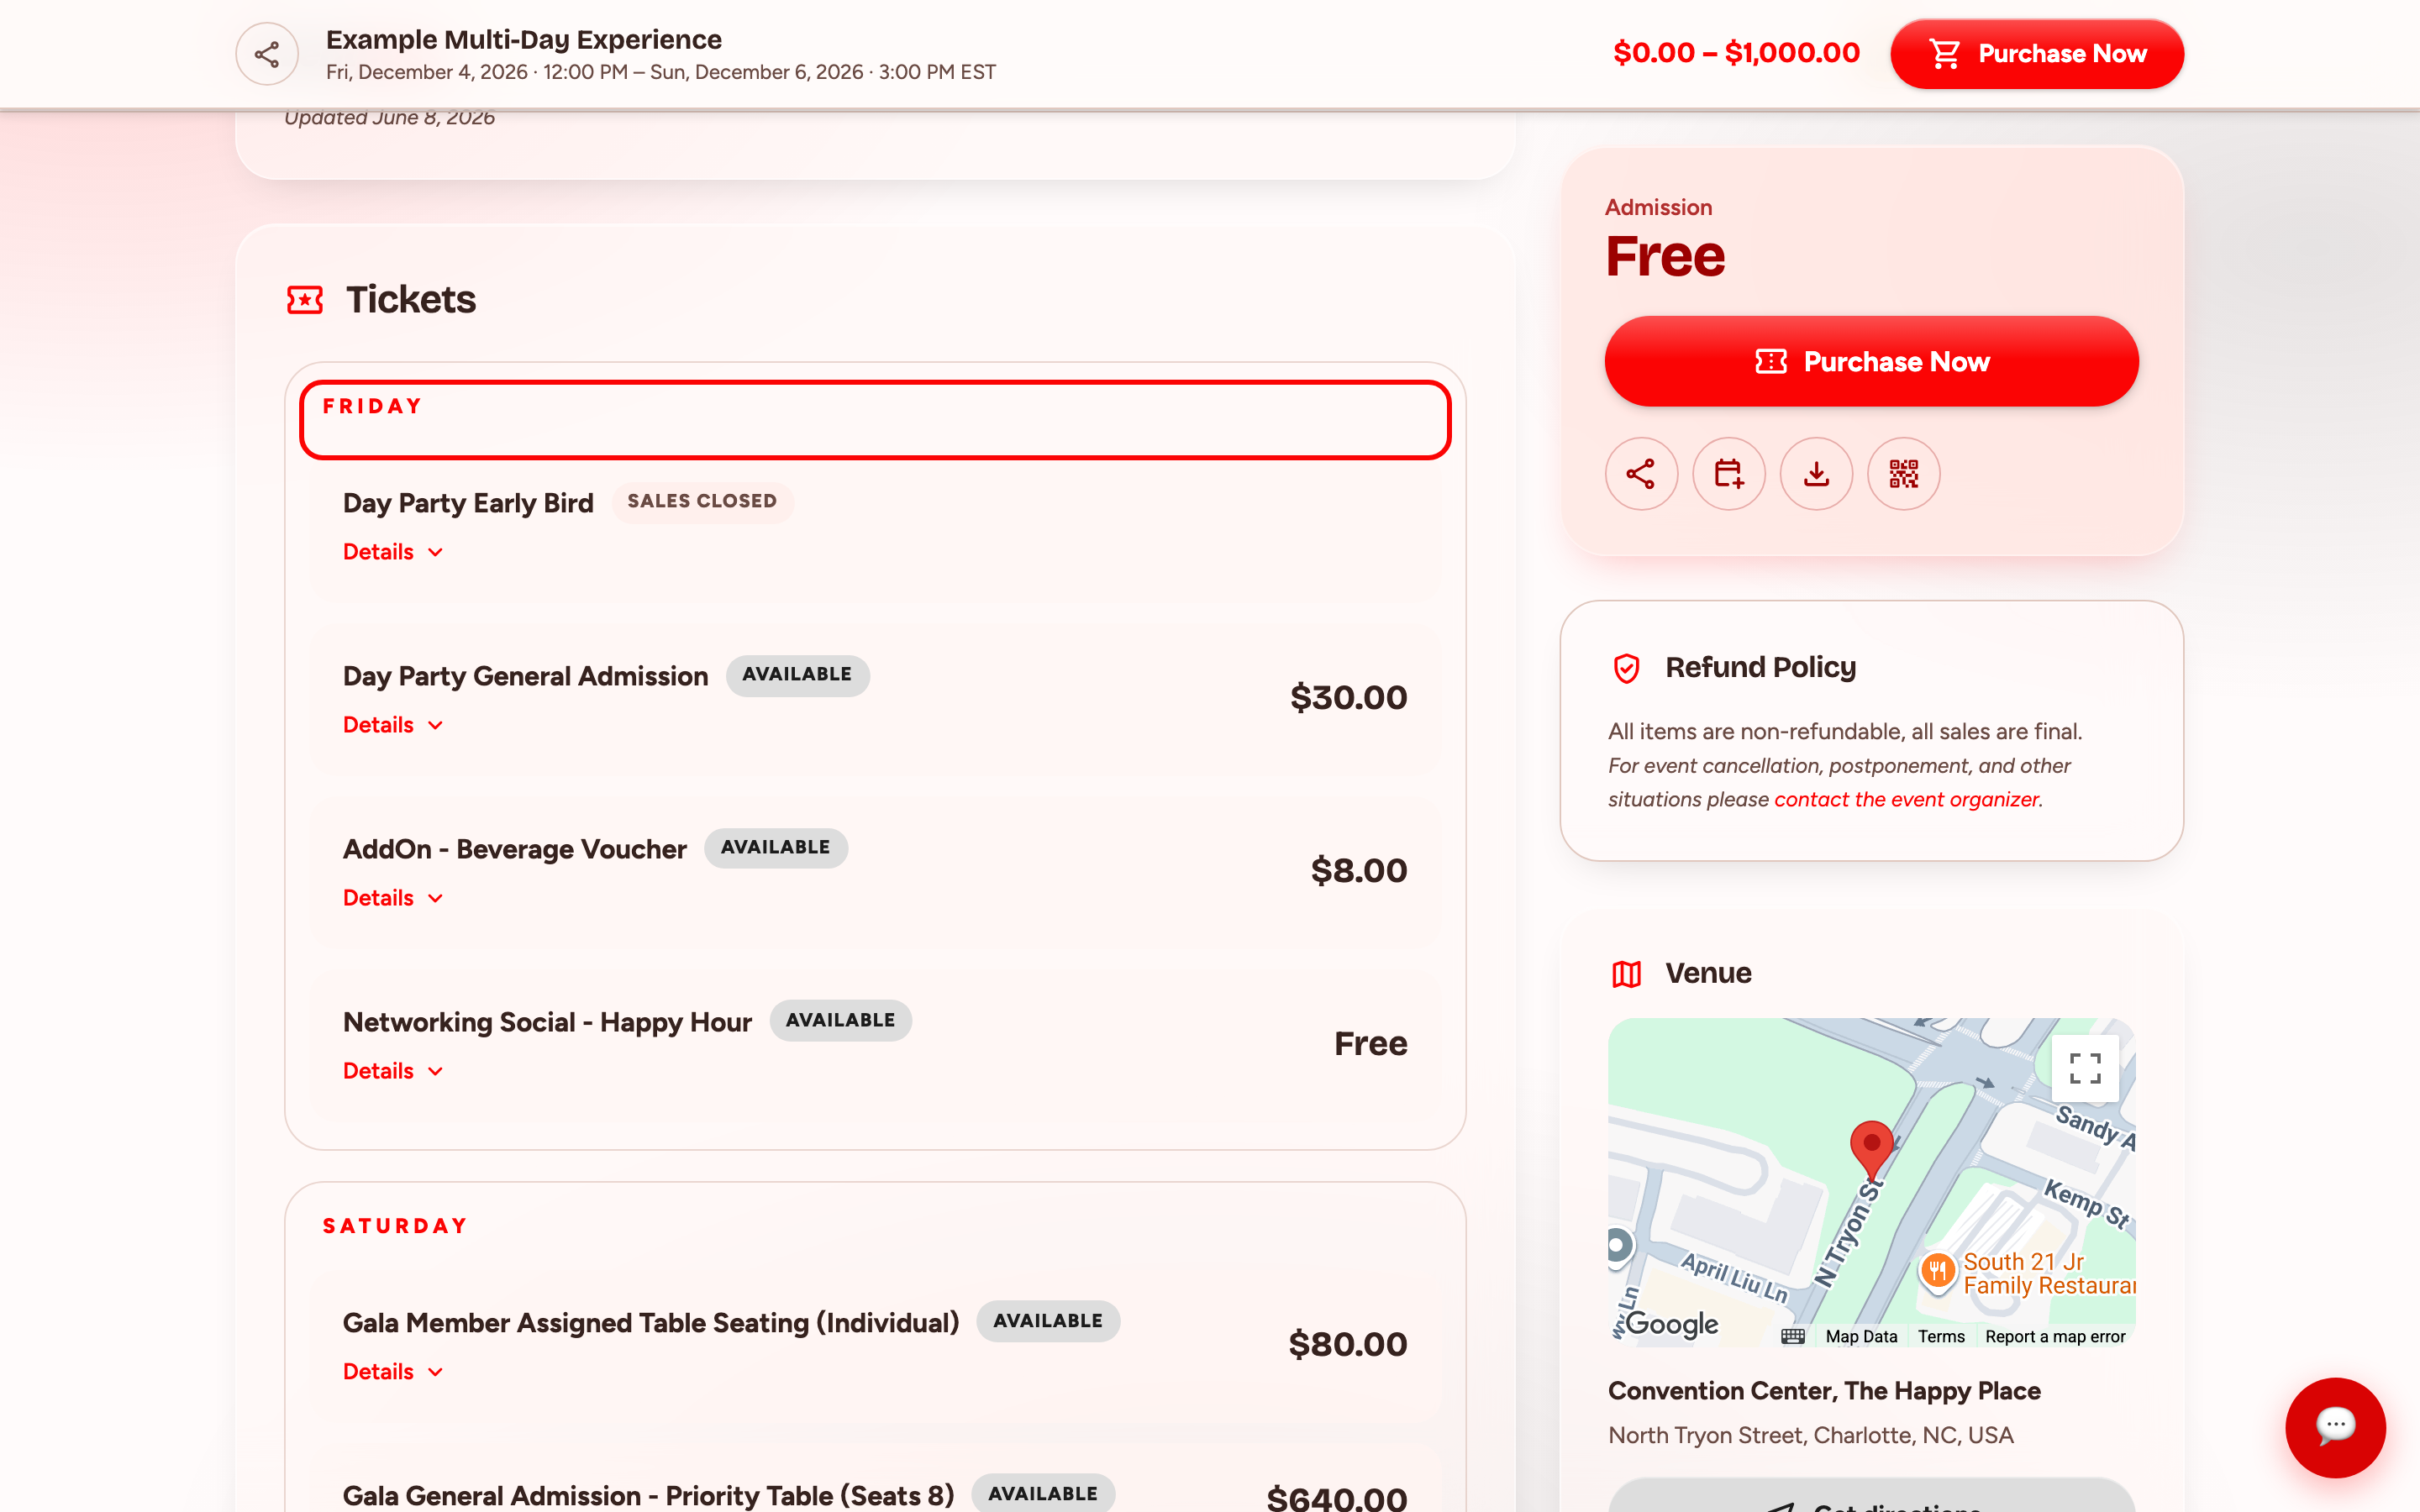Click the Purchase Now button in header

pos(2037,54)
